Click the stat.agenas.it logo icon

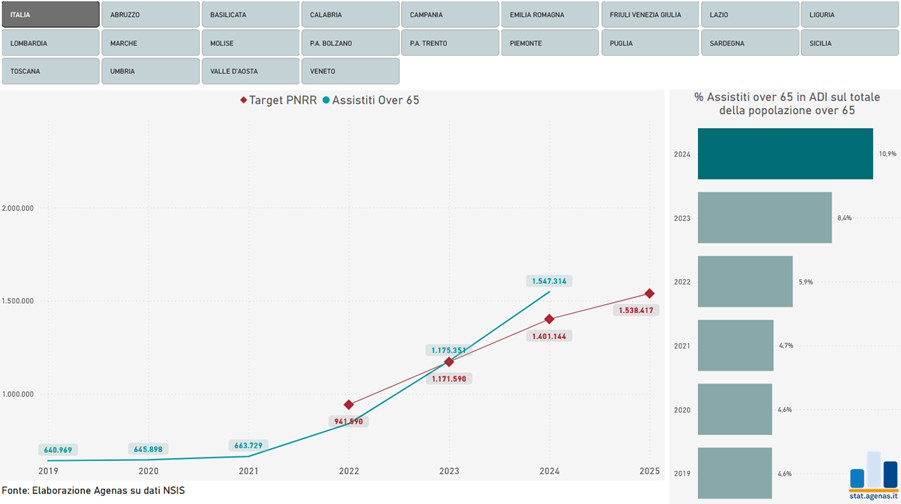[873, 470]
